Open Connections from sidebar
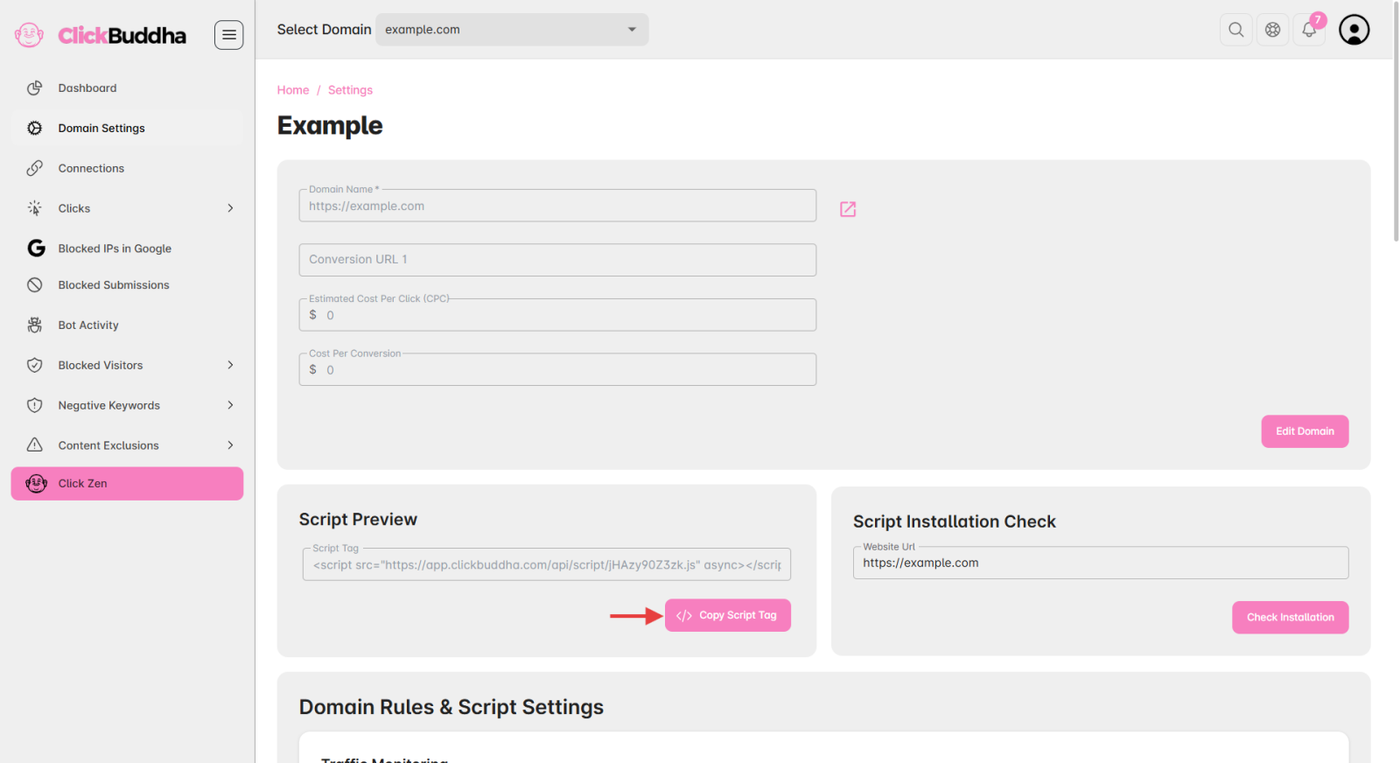 pos(91,168)
